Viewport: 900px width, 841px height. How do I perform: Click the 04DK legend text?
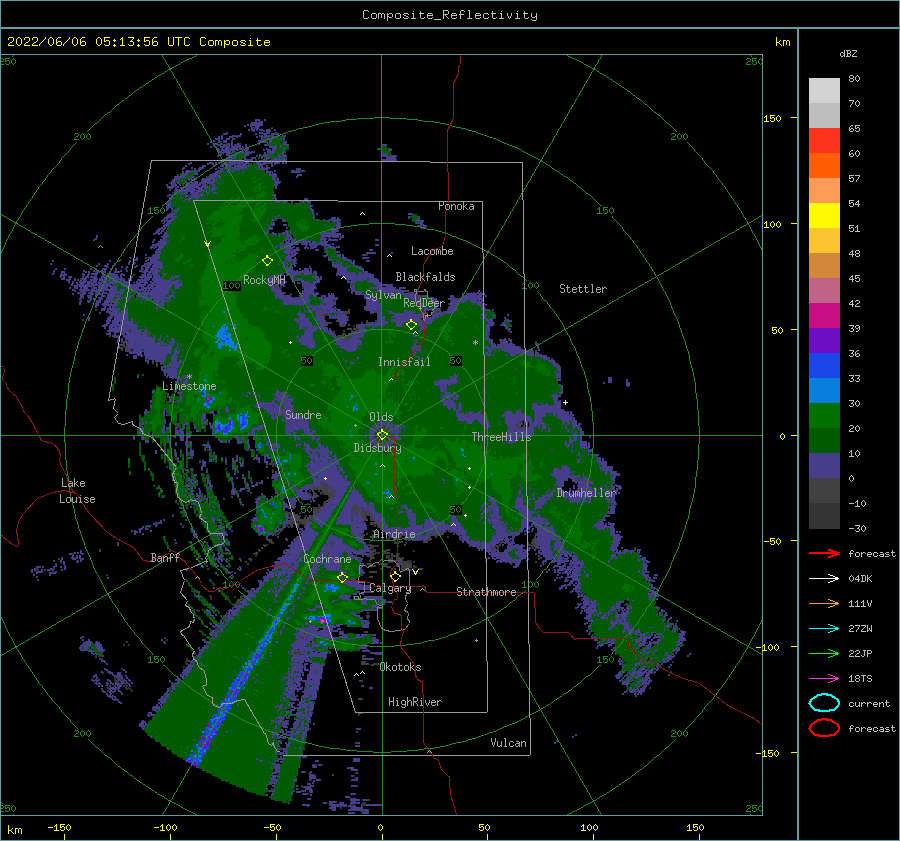(860, 578)
